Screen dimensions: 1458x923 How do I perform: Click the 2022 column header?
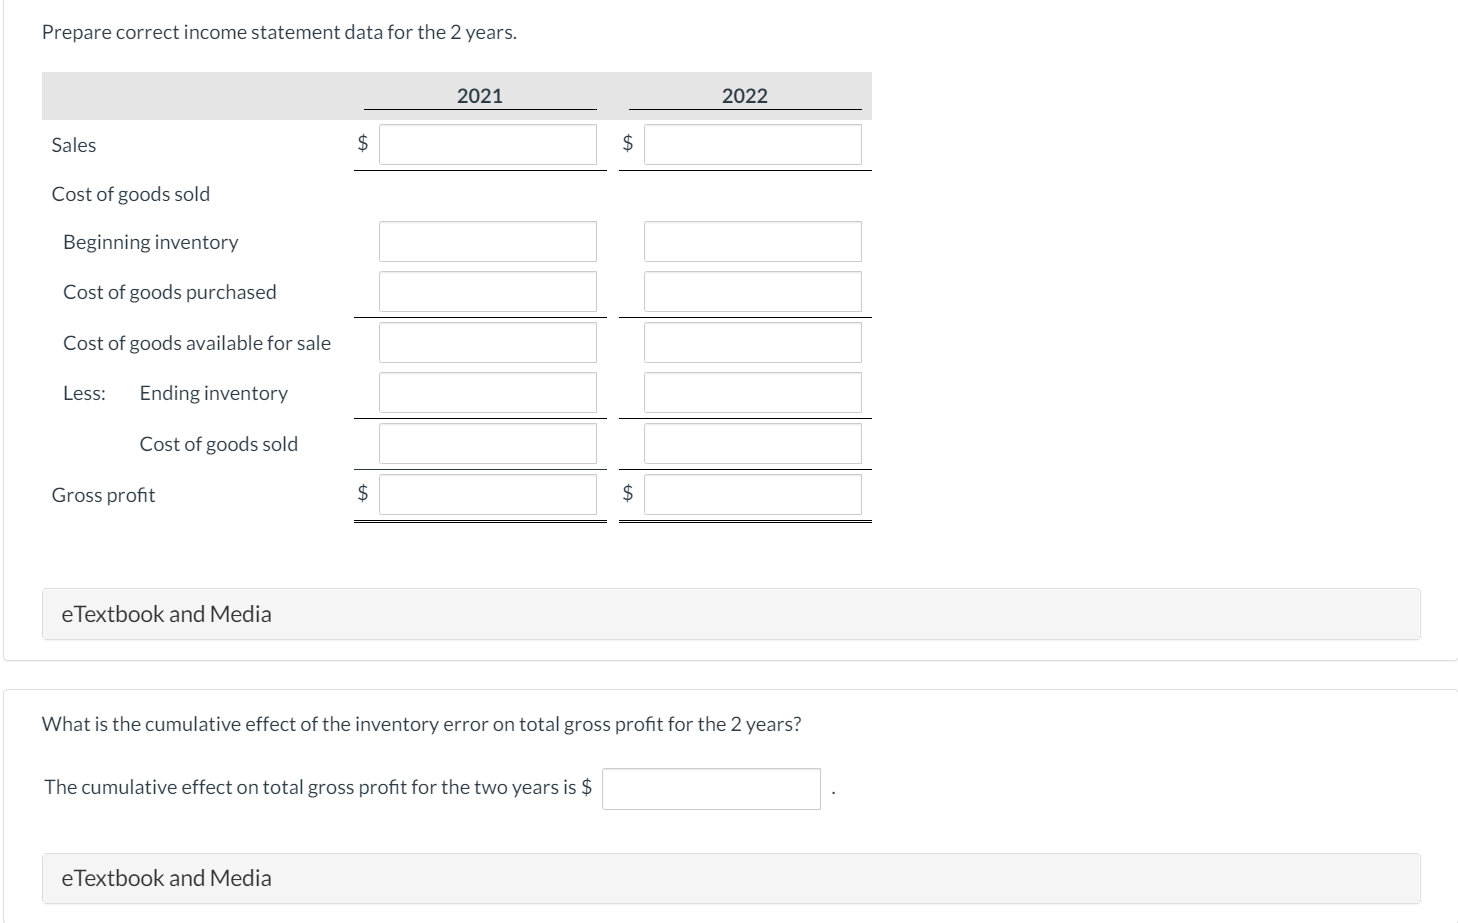745,95
